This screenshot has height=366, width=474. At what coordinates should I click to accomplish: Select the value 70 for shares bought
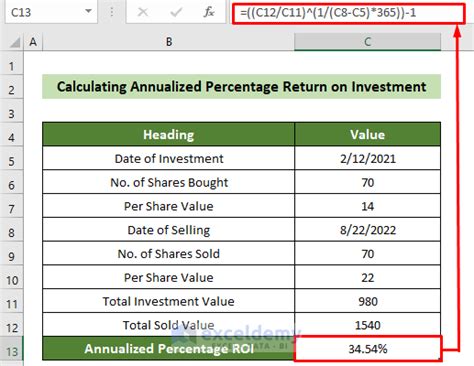tap(367, 182)
